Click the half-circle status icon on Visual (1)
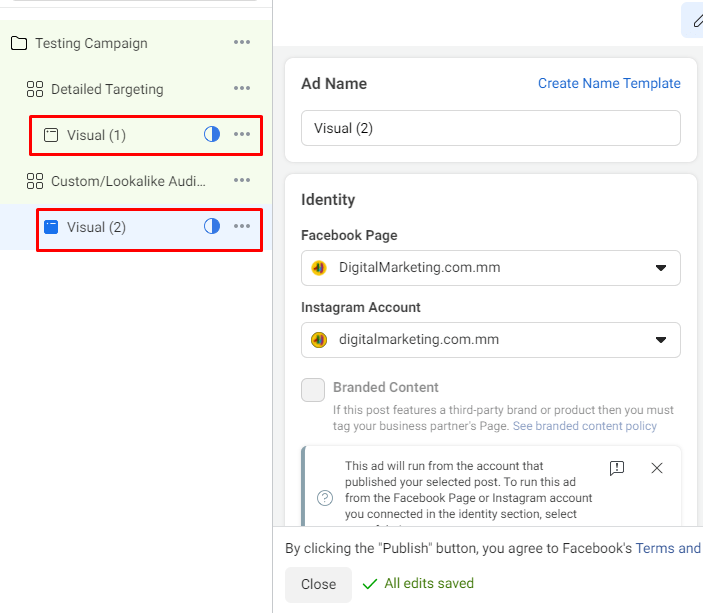703x613 pixels. (x=212, y=134)
